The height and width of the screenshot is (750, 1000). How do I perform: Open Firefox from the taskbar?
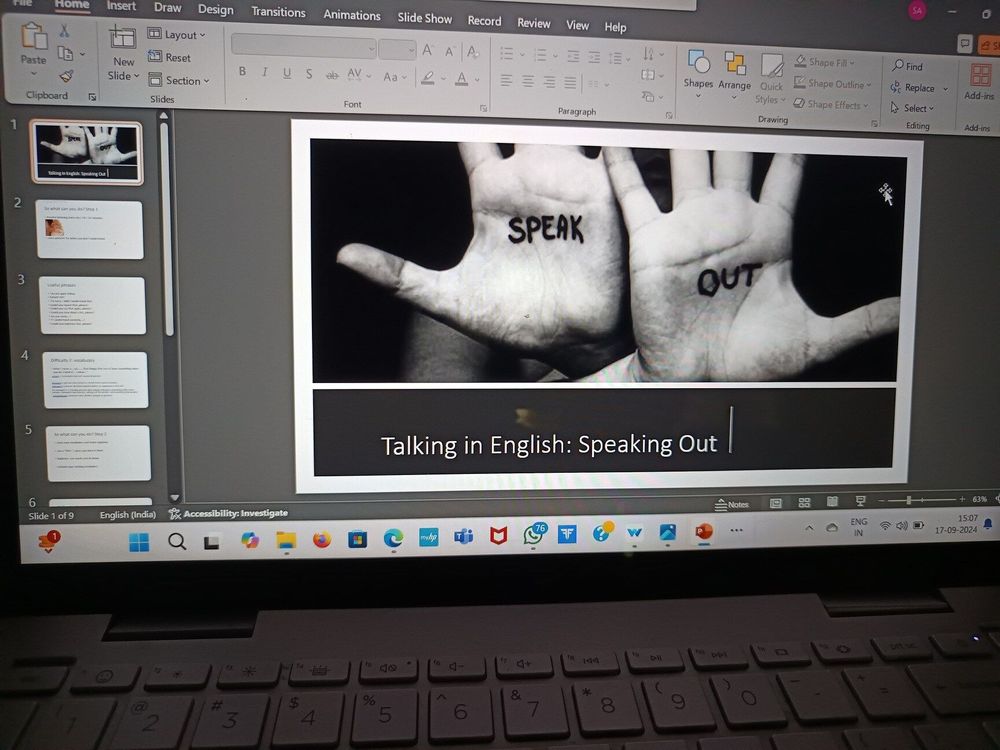pos(322,540)
